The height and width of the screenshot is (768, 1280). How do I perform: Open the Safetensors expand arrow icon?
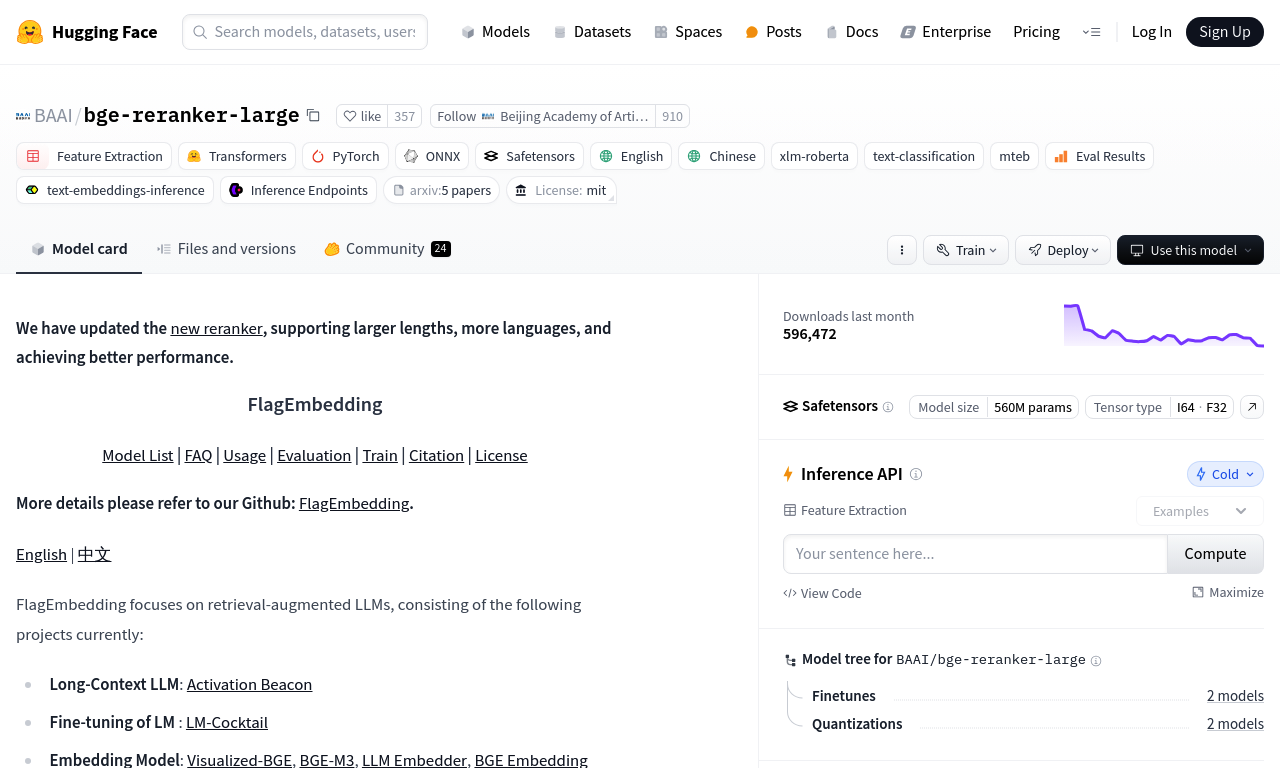coord(1252,407)
